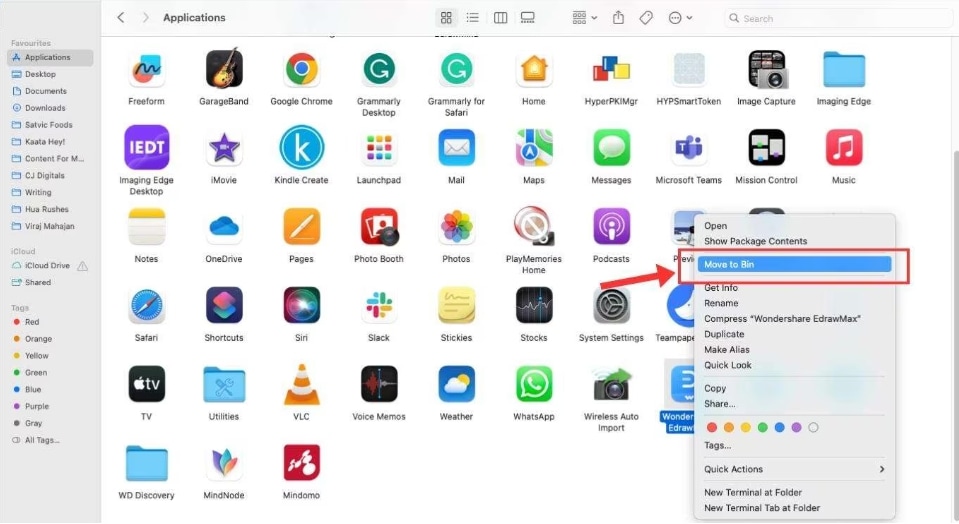Select the Image Capture app icon
Viewport: 959px width, 524px height.
coord(766,69)
